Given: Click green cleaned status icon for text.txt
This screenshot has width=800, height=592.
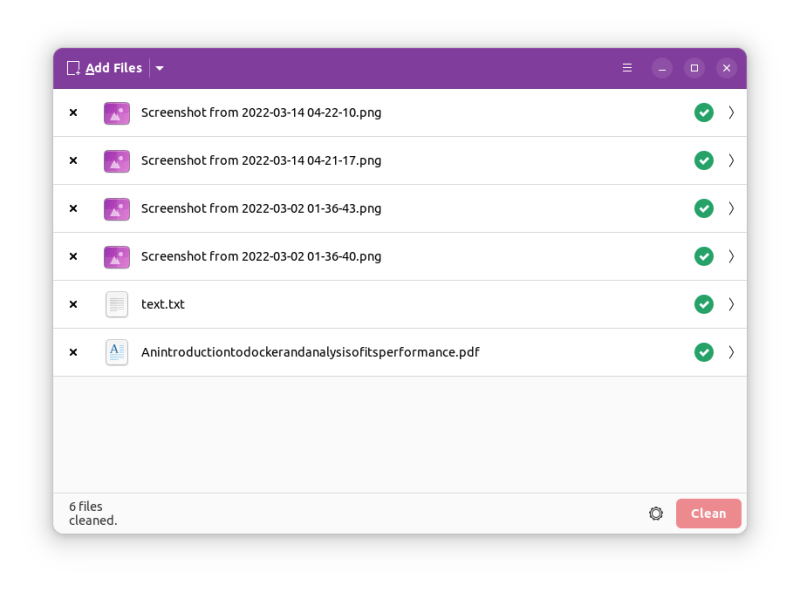Looking at the screenshot, I should pos(704,304).
